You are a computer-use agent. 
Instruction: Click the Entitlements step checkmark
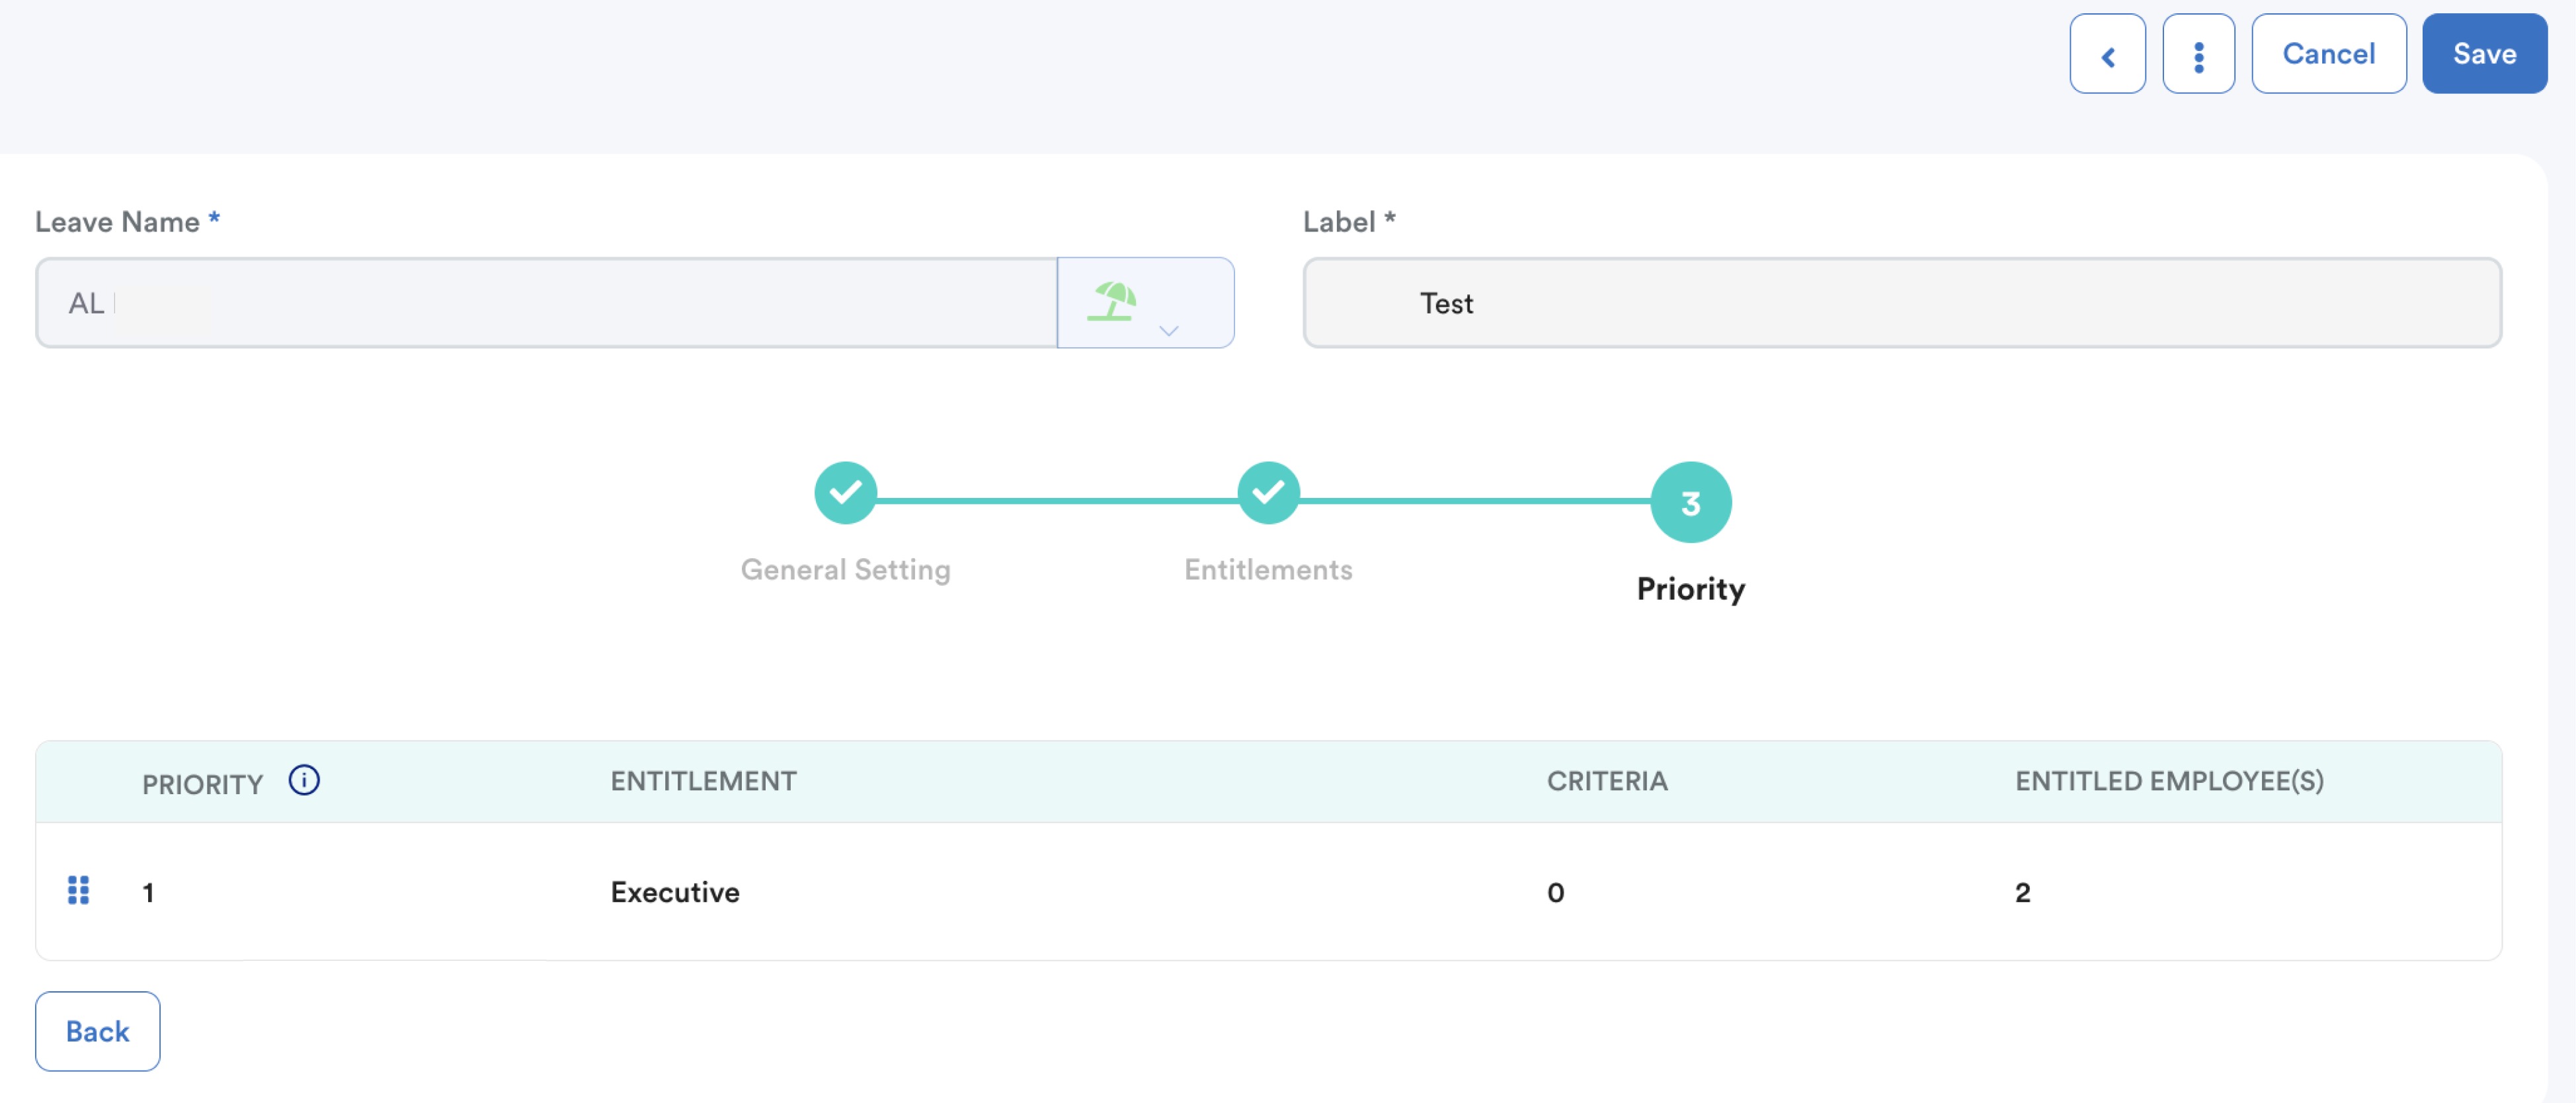point(1268,493)
